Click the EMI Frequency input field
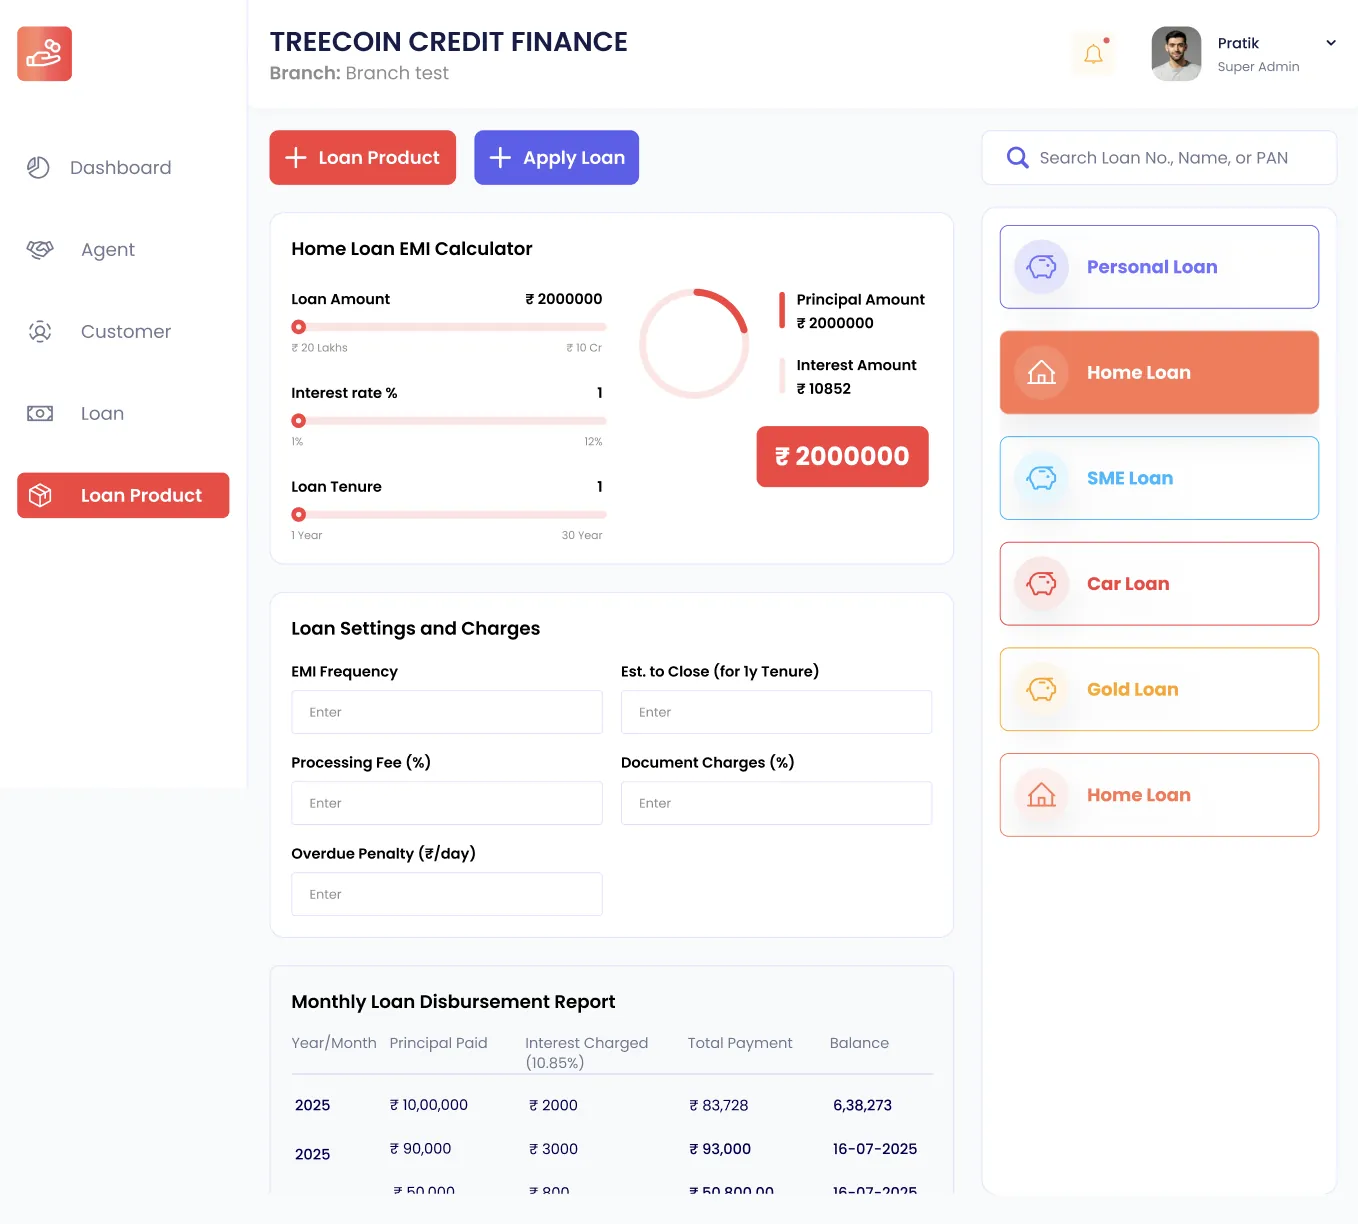Screen dimensions: 1358x1224 tap(447, 713)
